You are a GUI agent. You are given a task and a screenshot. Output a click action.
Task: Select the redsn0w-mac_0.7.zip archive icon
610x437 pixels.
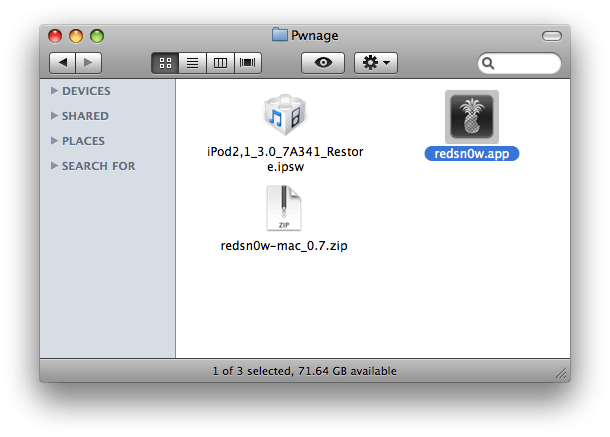pos(284,208)
